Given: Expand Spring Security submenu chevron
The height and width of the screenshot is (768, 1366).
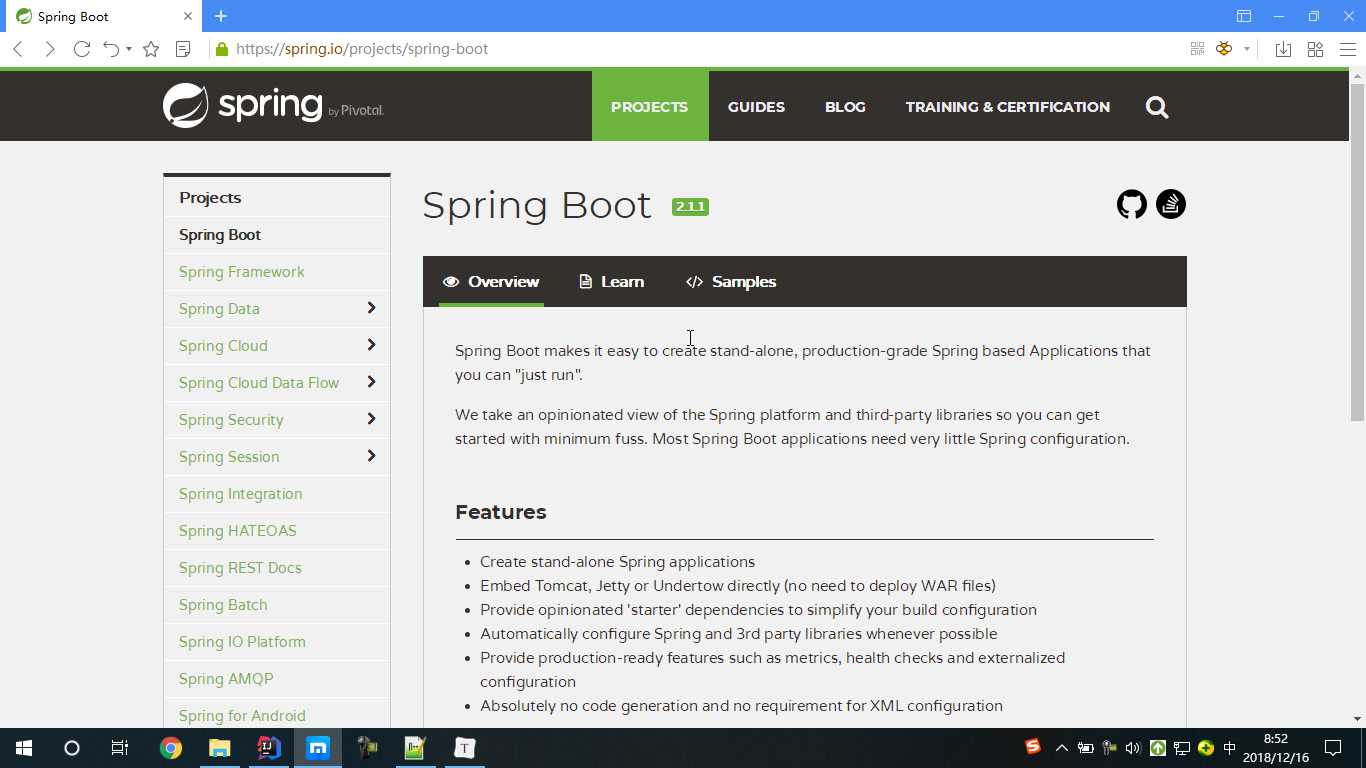Looking at the screenshot, I should pos(371,419).
